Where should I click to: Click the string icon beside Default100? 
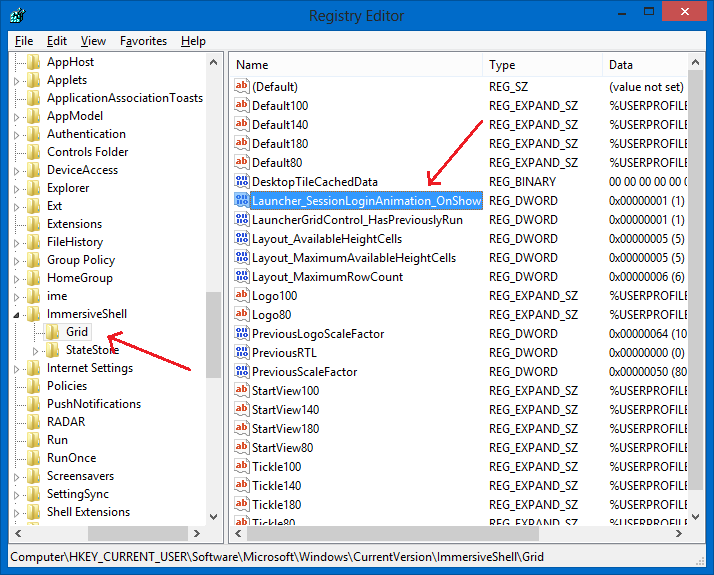coord(241,105)
